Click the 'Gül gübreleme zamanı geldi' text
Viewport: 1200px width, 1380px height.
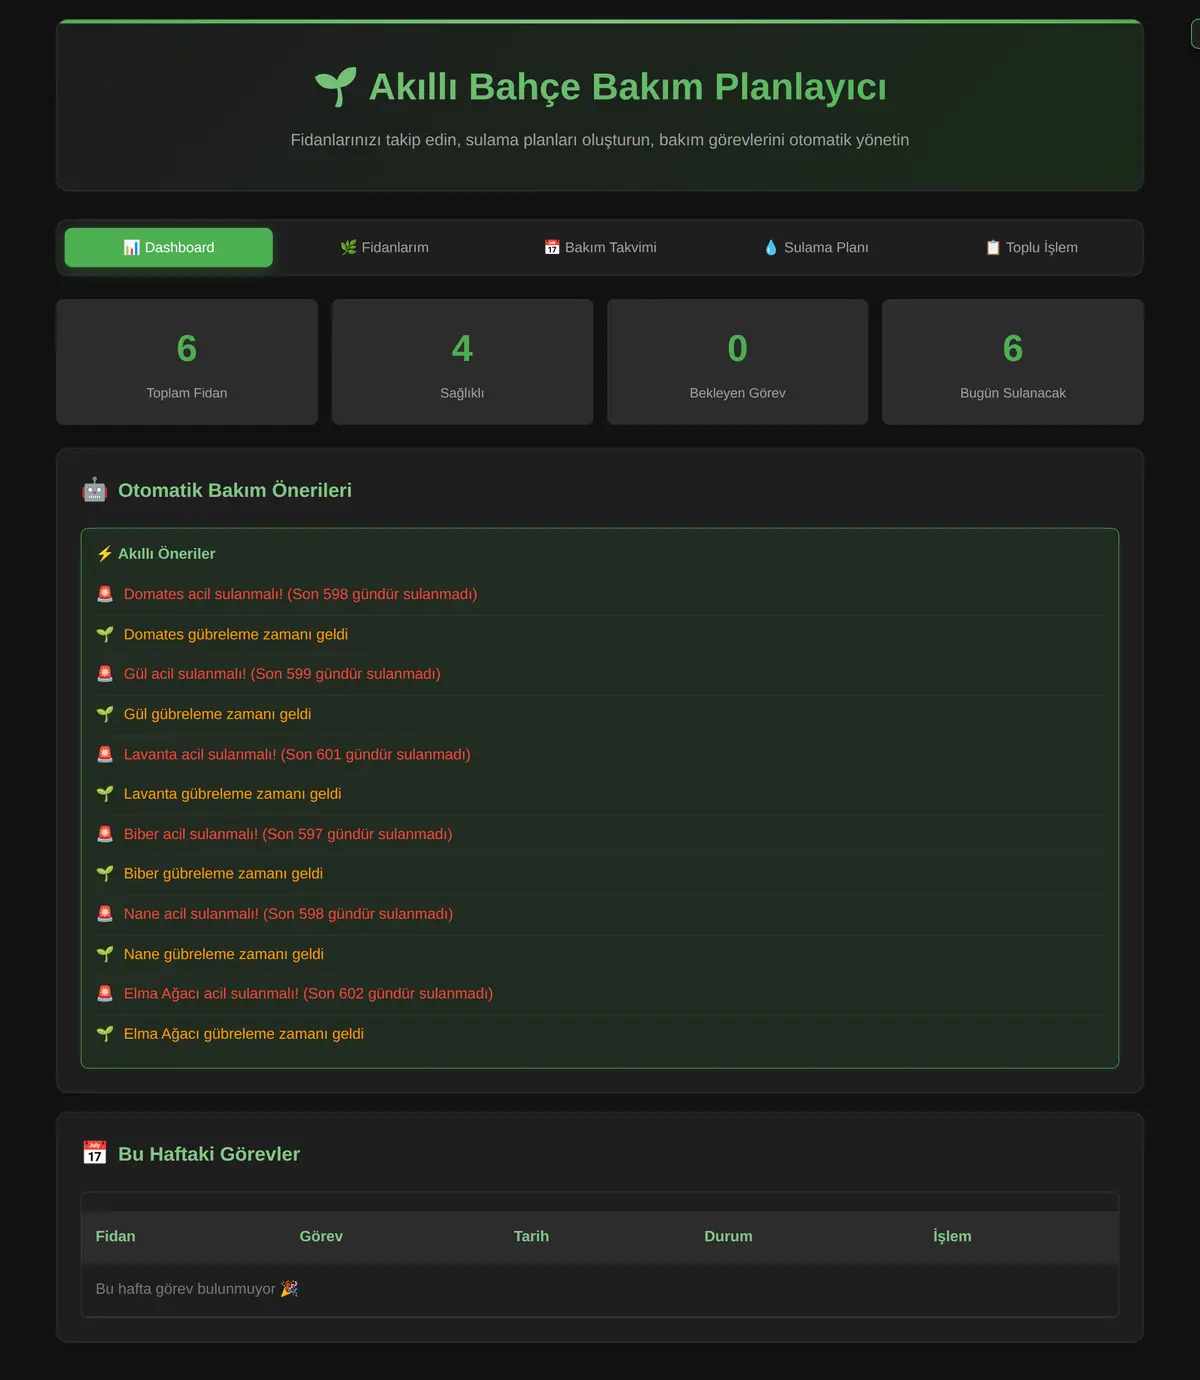(x=218, y=714)
